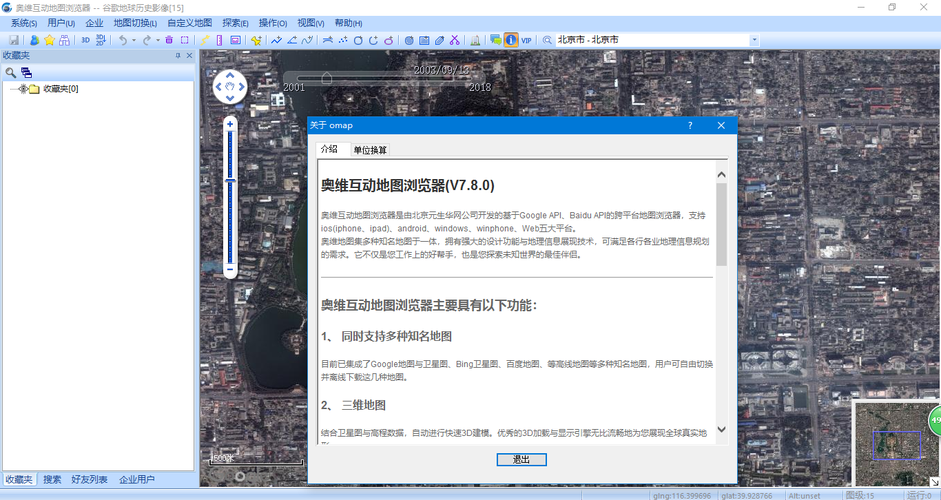
Task: Click the 北京市 - 北京市 location field
Action: click(x=652, y=40)
